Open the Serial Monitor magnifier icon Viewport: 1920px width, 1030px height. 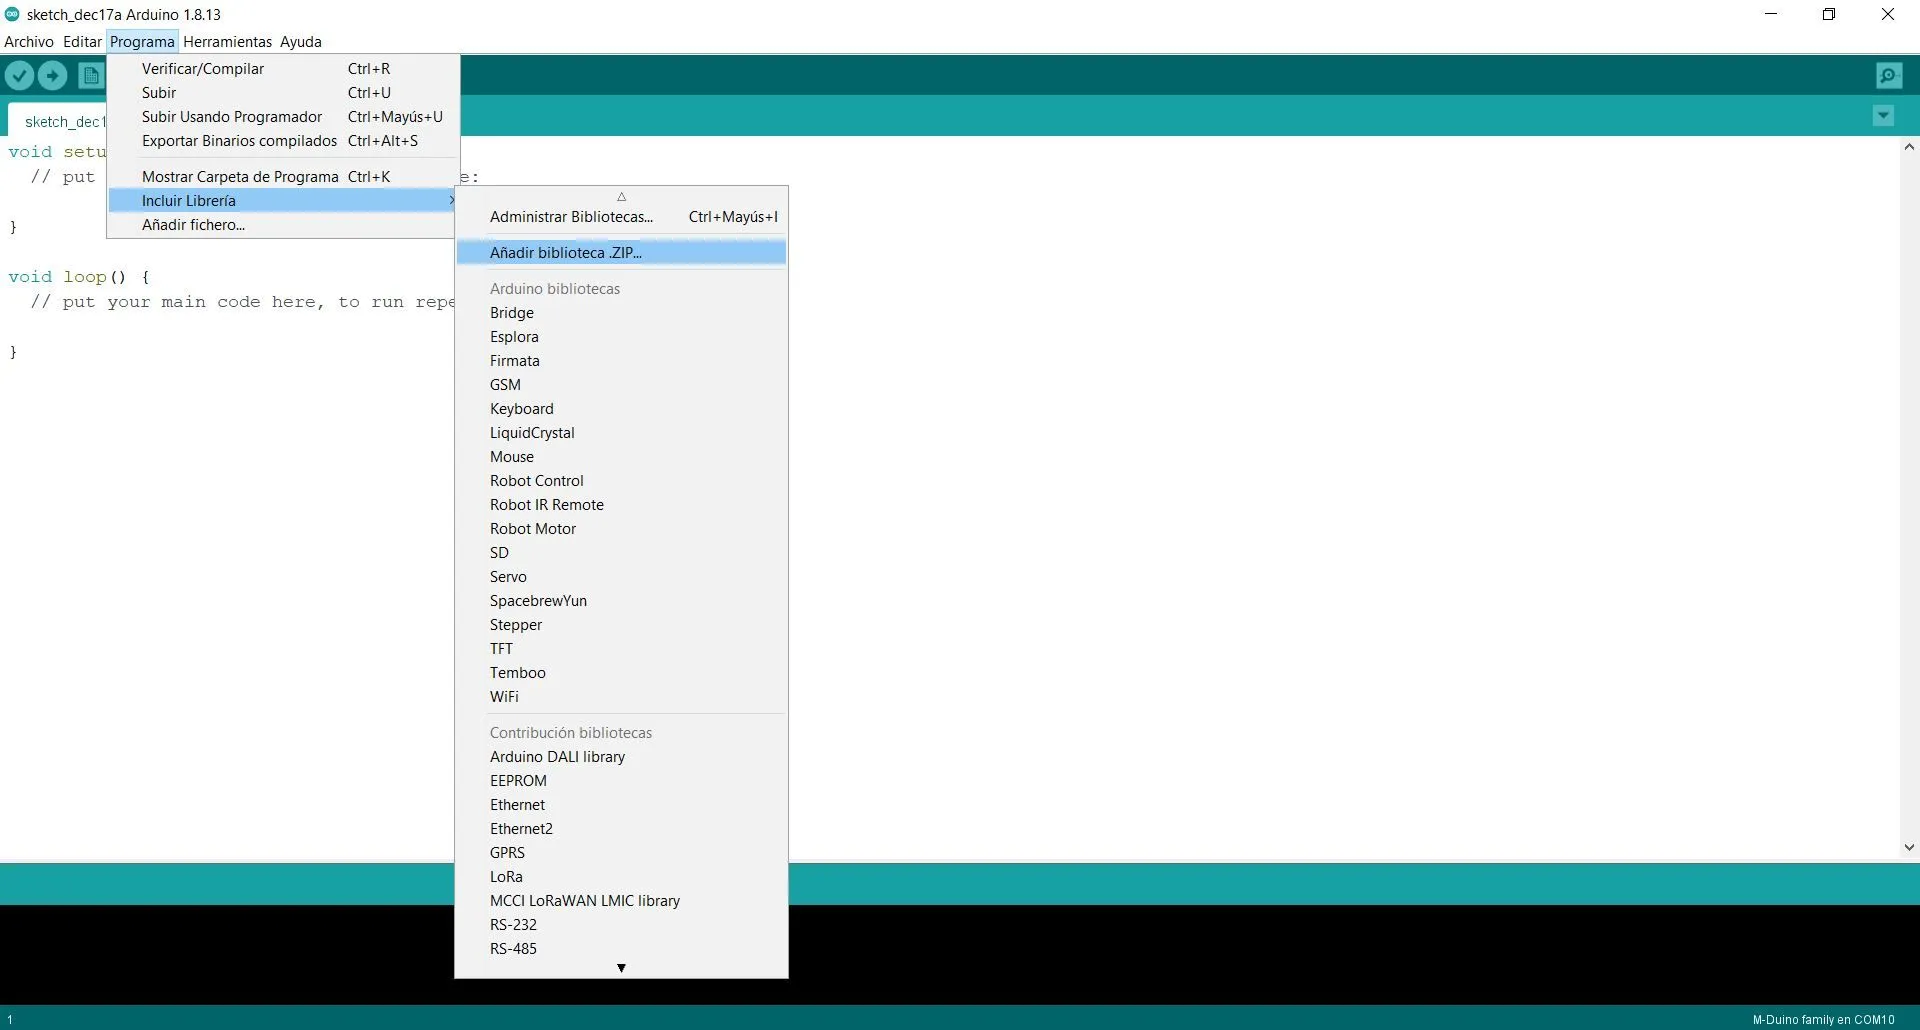tap(1889, 75)
